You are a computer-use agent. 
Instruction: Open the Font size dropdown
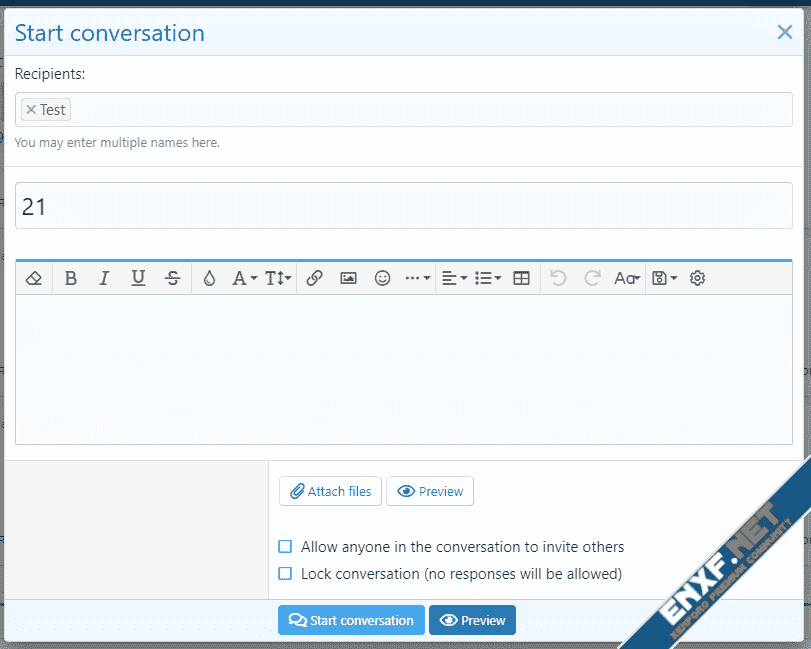pos(278,279)
